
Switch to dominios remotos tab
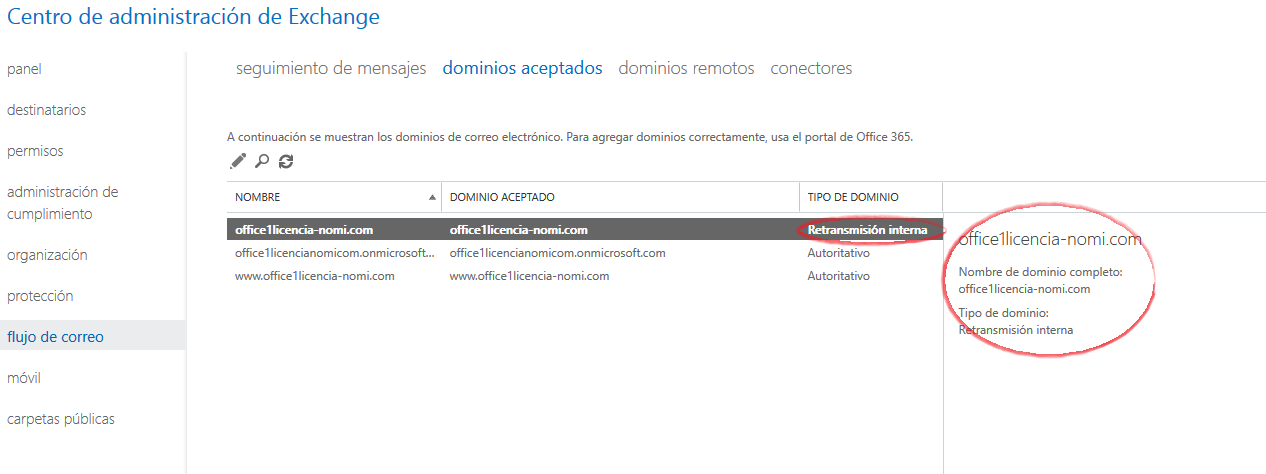[x=686, y=68]
